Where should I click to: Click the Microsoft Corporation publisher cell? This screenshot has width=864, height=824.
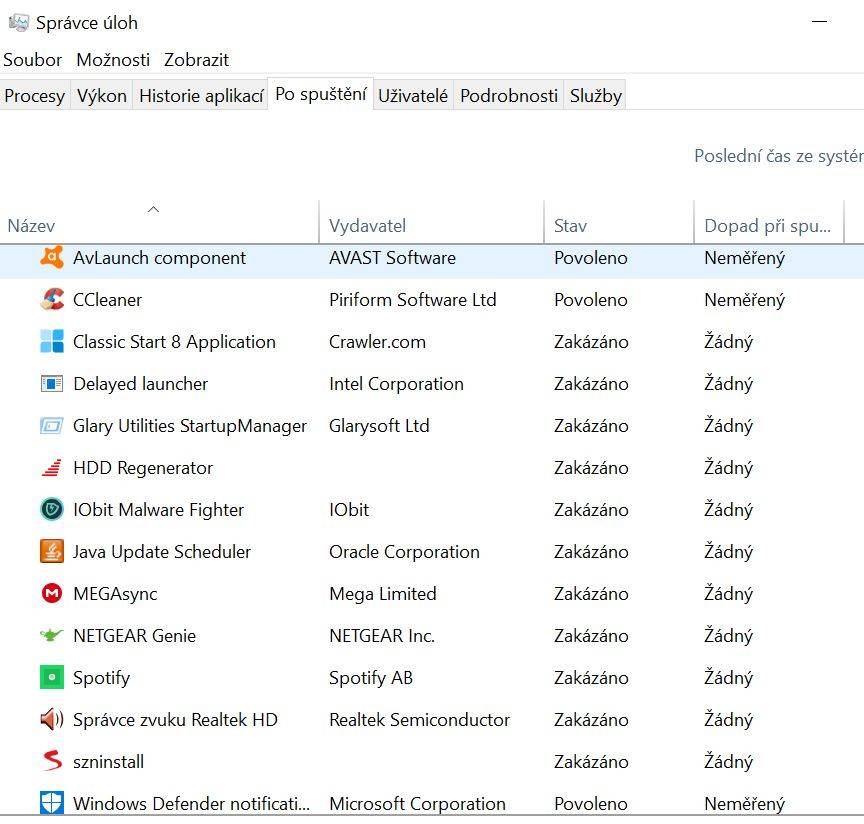coord(417,804)
